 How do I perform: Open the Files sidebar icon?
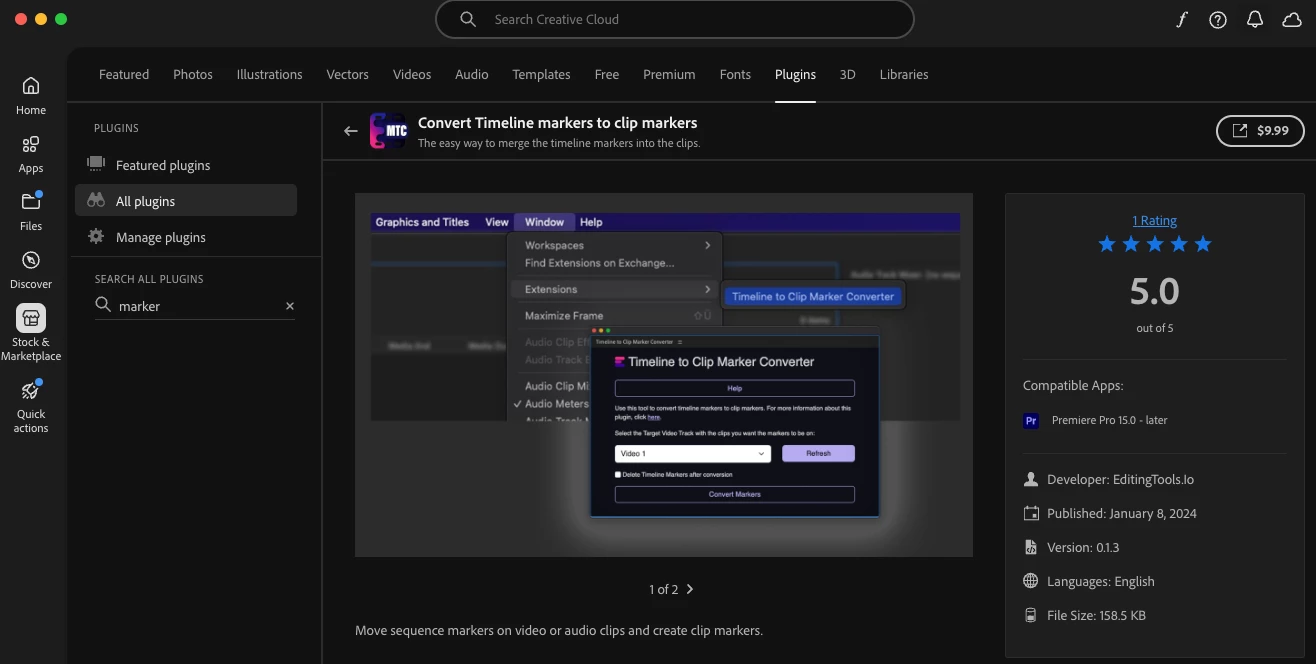tap(31, 202)
